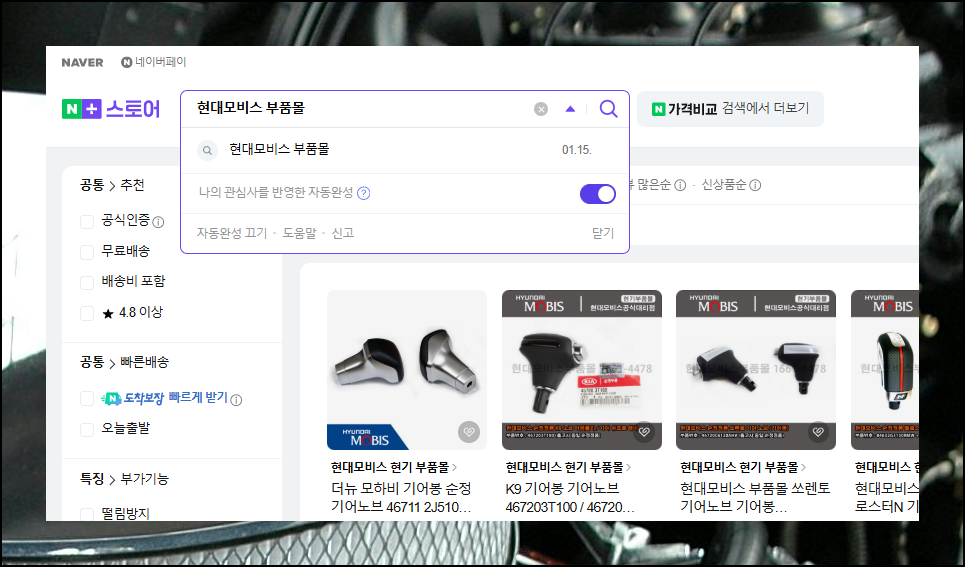Open info icon next to 많은순 sort
Screen dimensions: 965x567
[680, 185]
